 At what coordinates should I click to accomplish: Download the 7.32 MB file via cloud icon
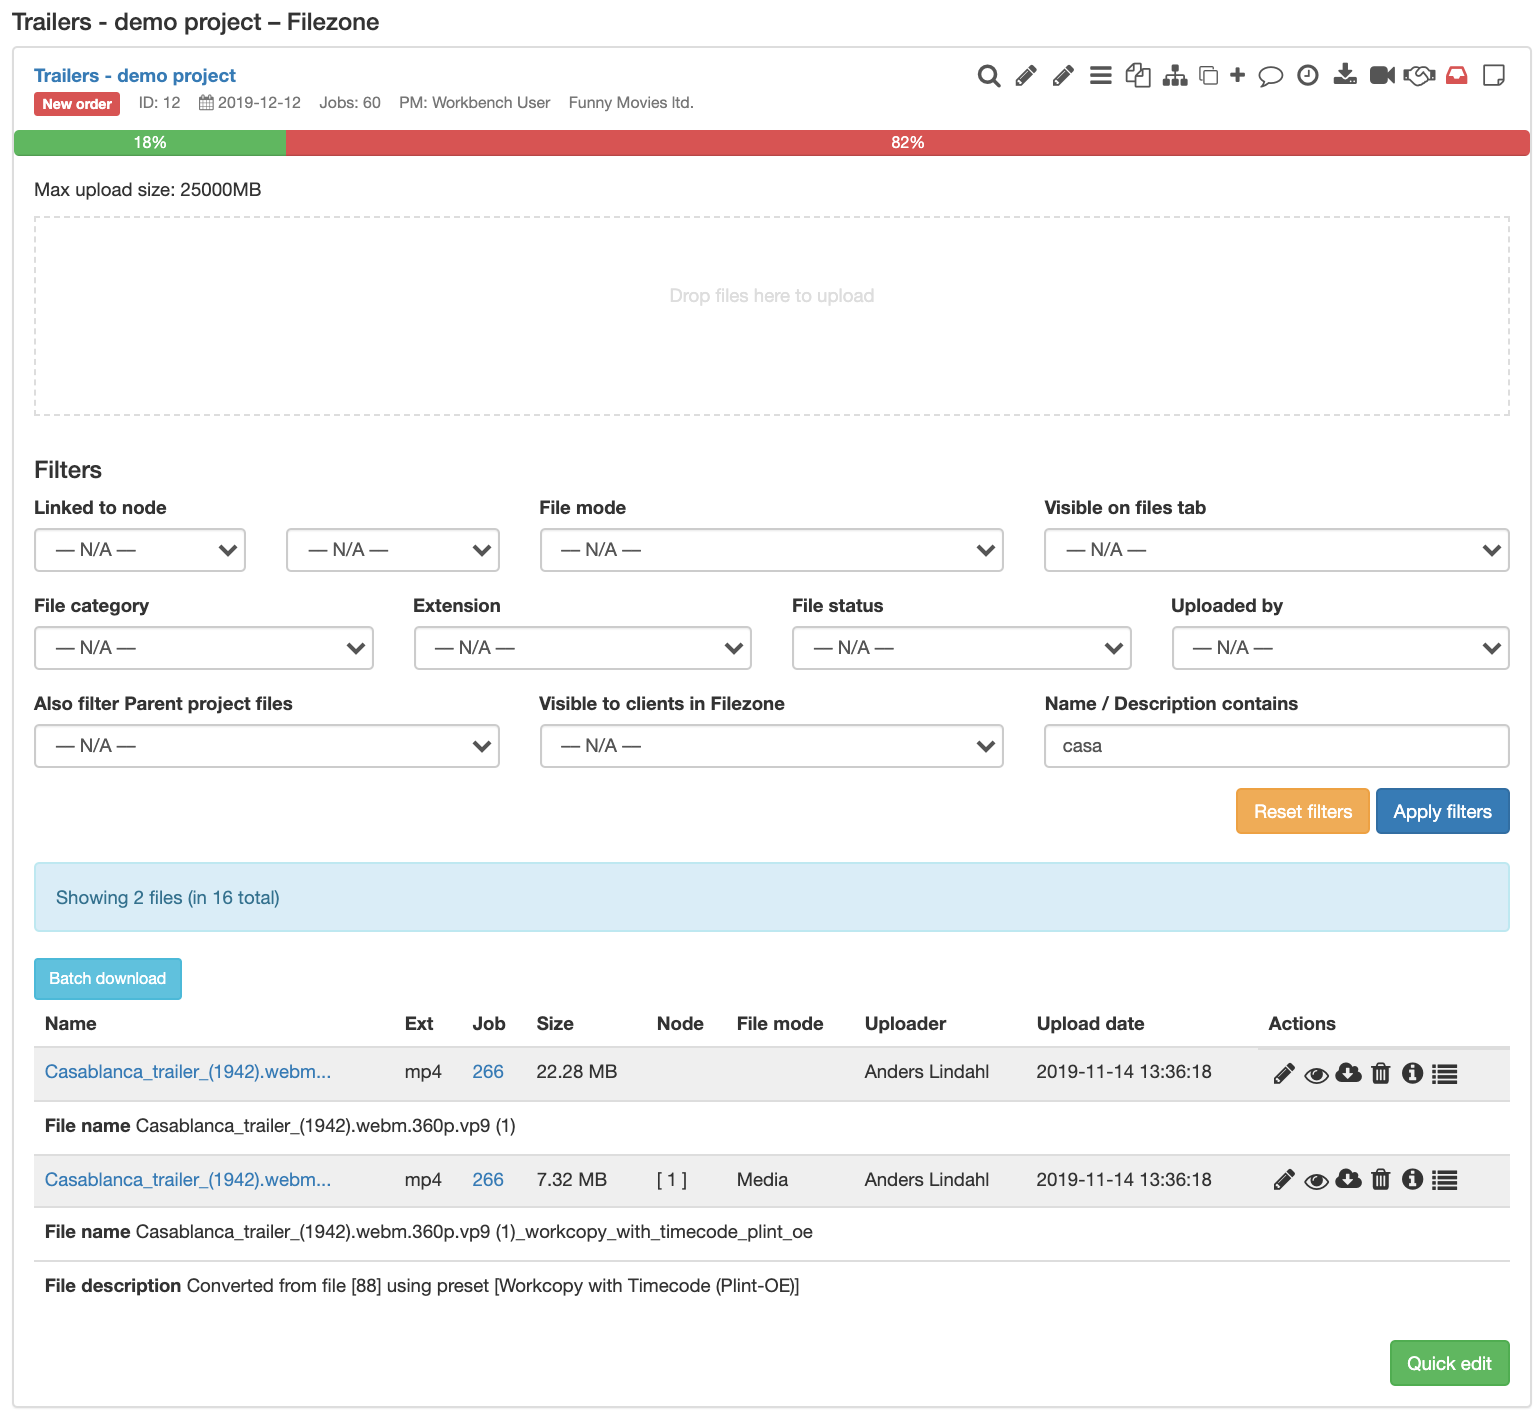pyautogui.click(x=1348, y=1180)
